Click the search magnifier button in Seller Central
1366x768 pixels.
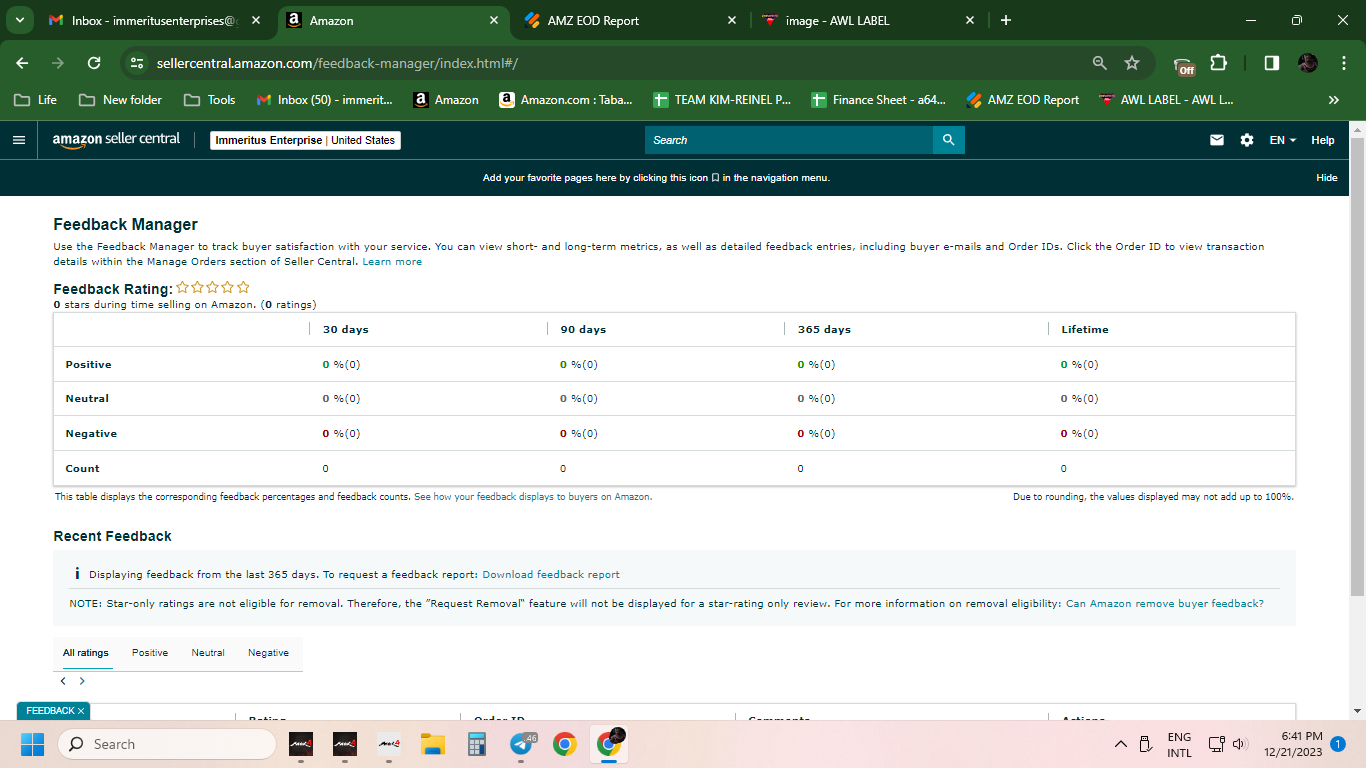pyautogui.click(x=949, y=140)
